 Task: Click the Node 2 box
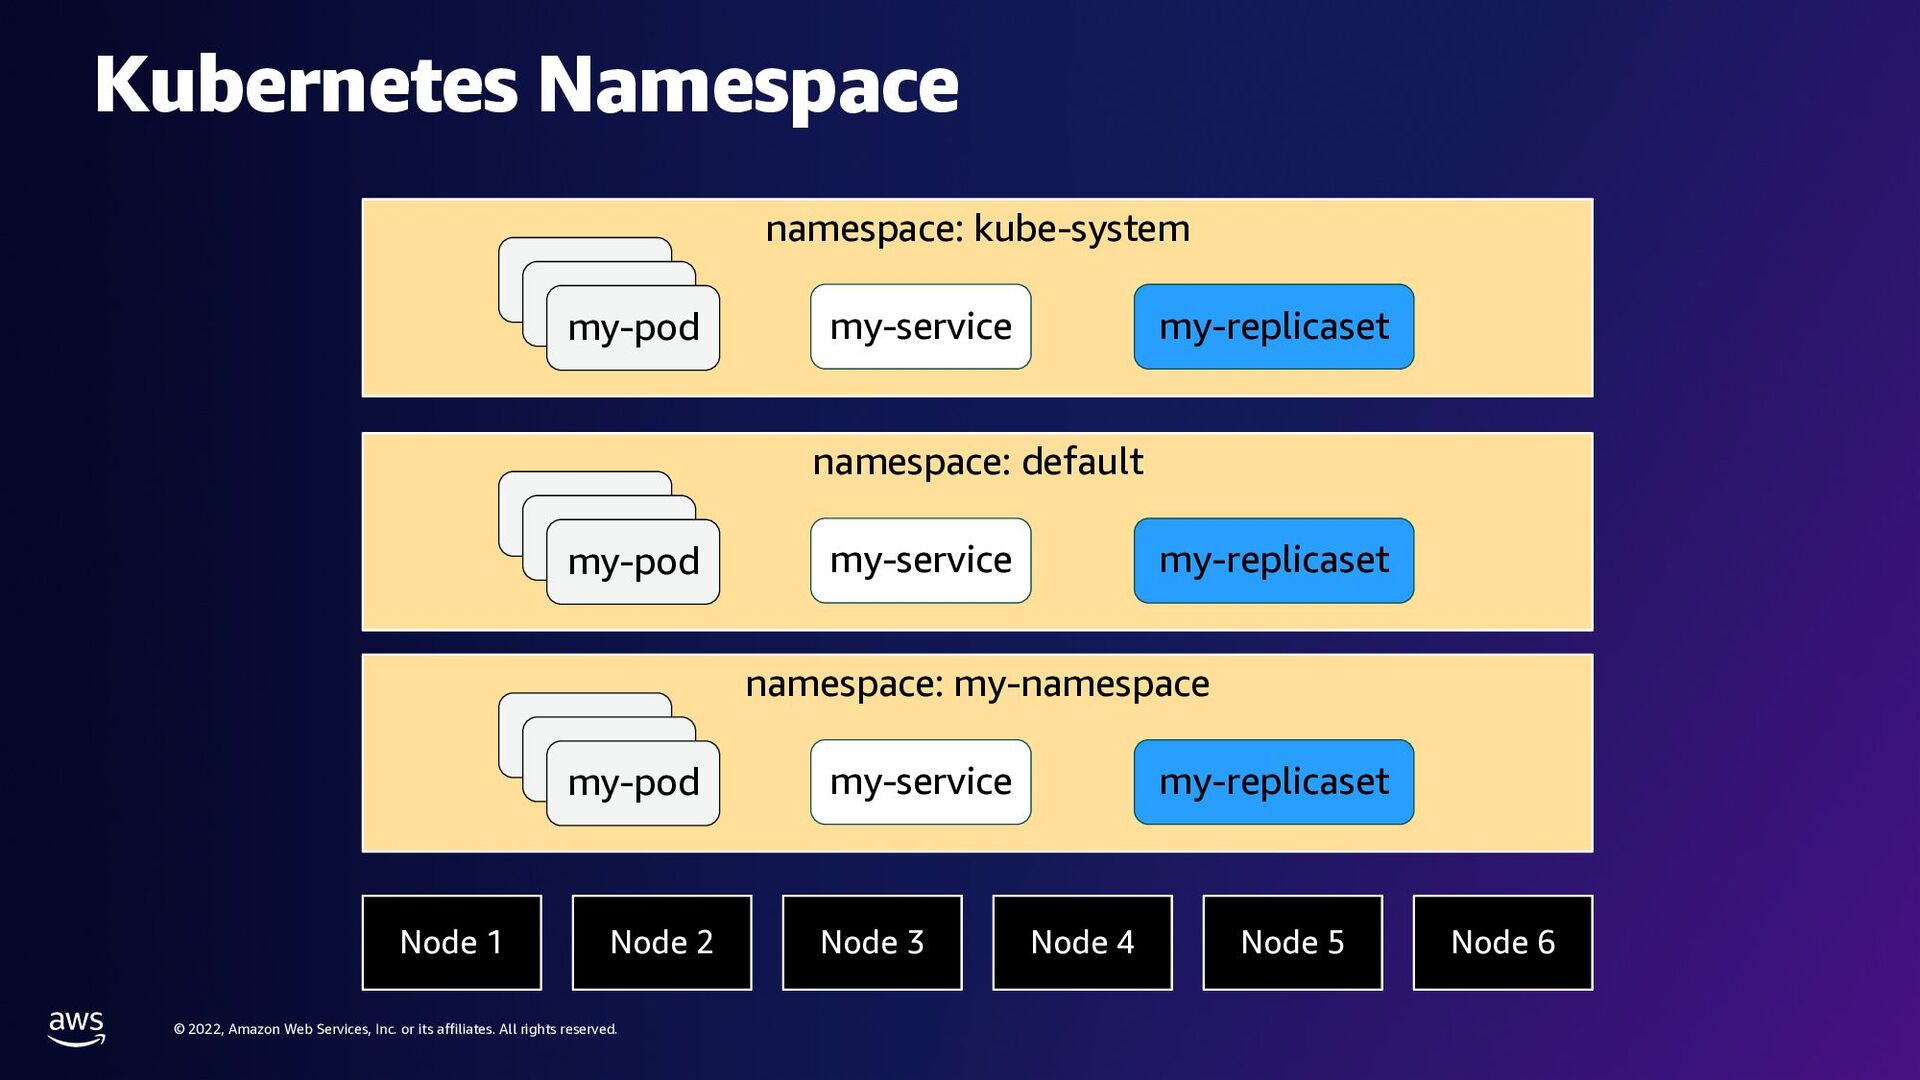[x=661, y=942]
